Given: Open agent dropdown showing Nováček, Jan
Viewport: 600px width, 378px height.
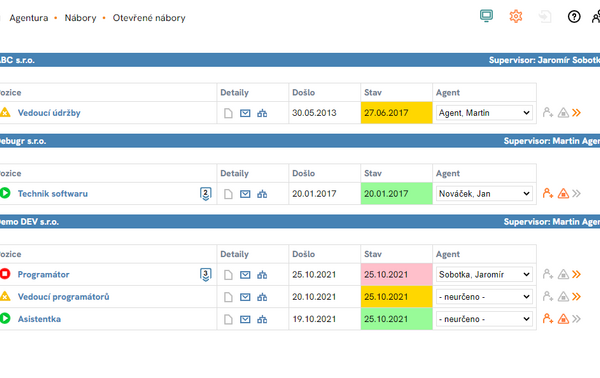Looking at the screenshot, I should tap(484, 194).
